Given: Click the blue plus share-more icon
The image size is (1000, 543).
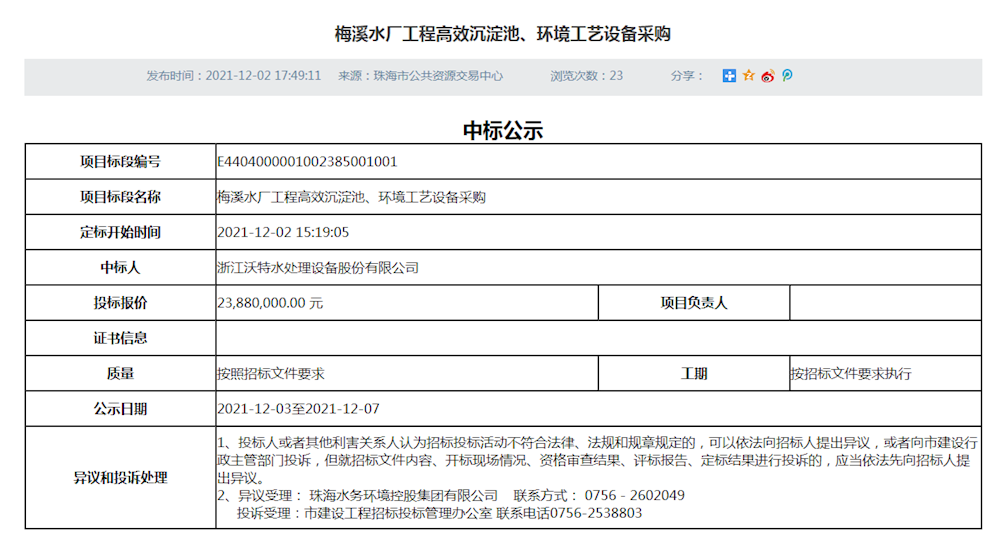Looking at the screenshot, I should click(x=729, y=76).
